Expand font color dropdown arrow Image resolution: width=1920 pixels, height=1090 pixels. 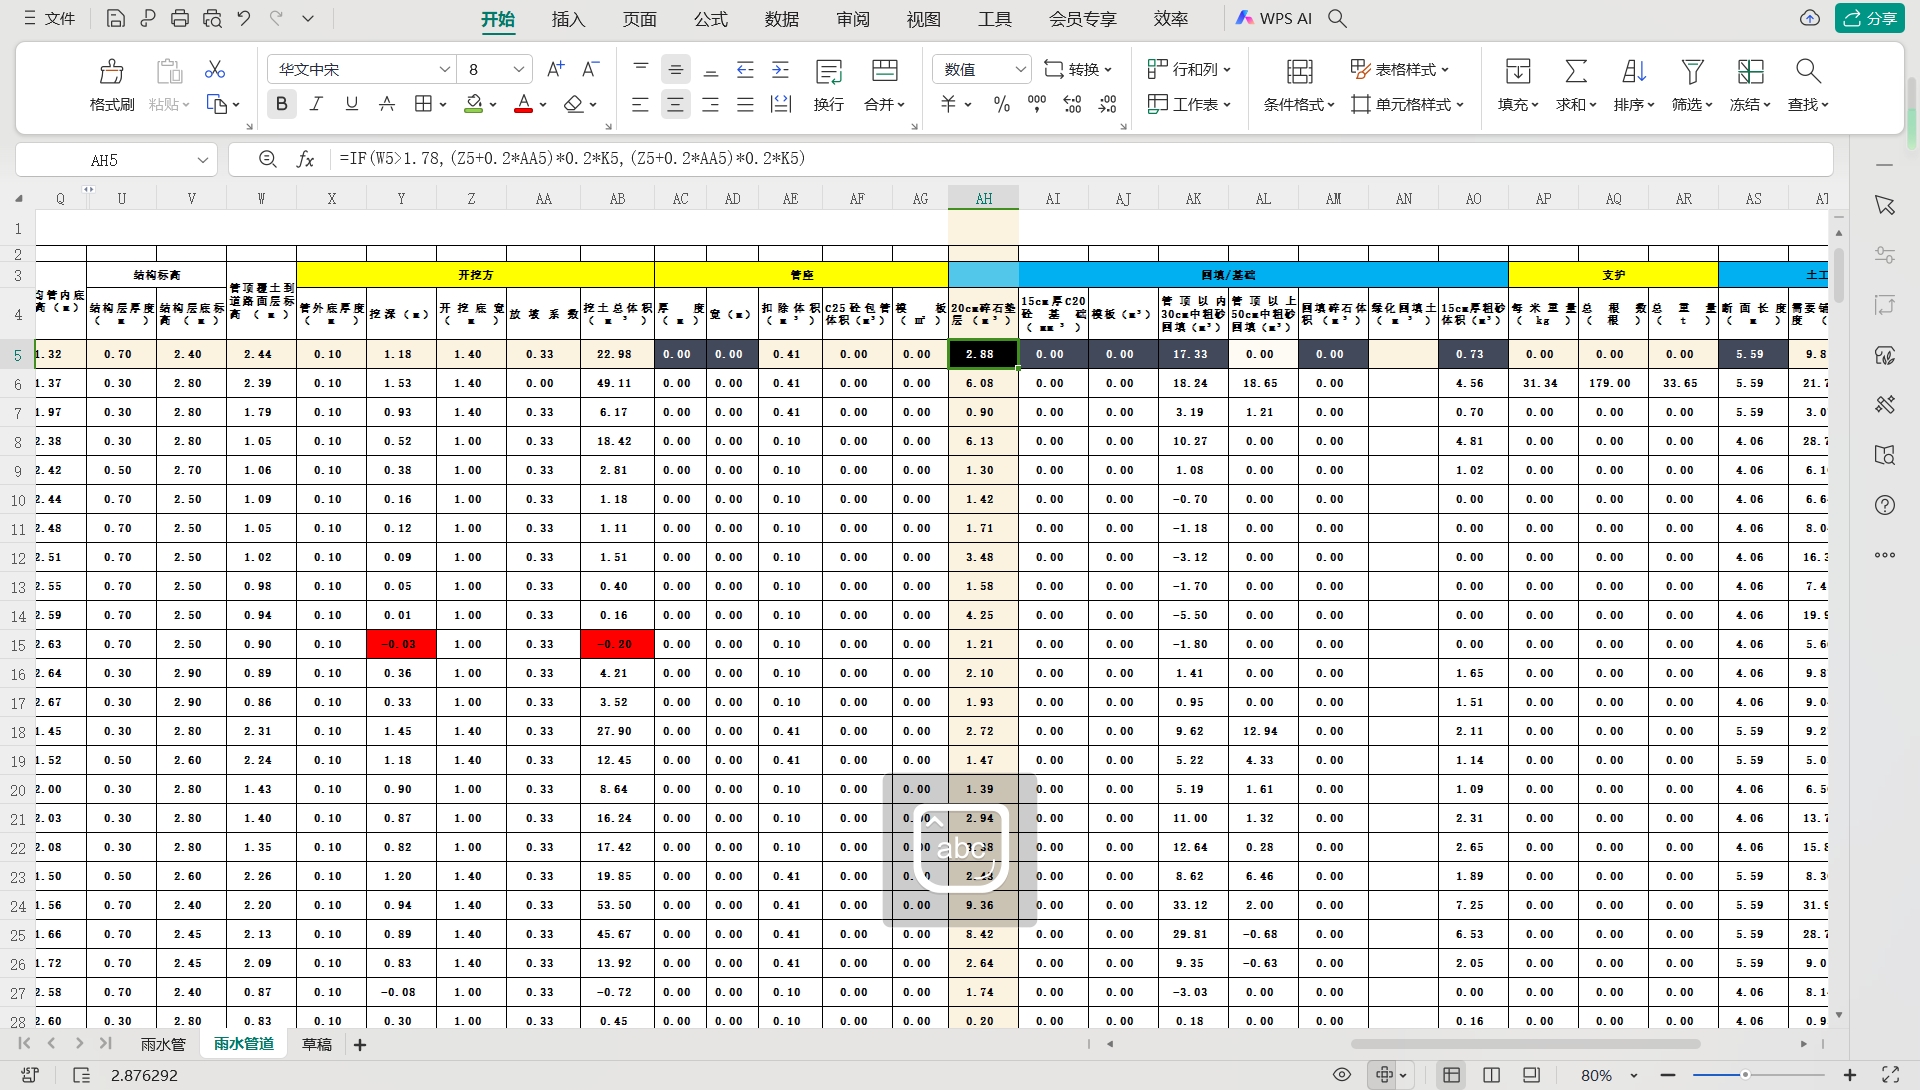(543, 104)
